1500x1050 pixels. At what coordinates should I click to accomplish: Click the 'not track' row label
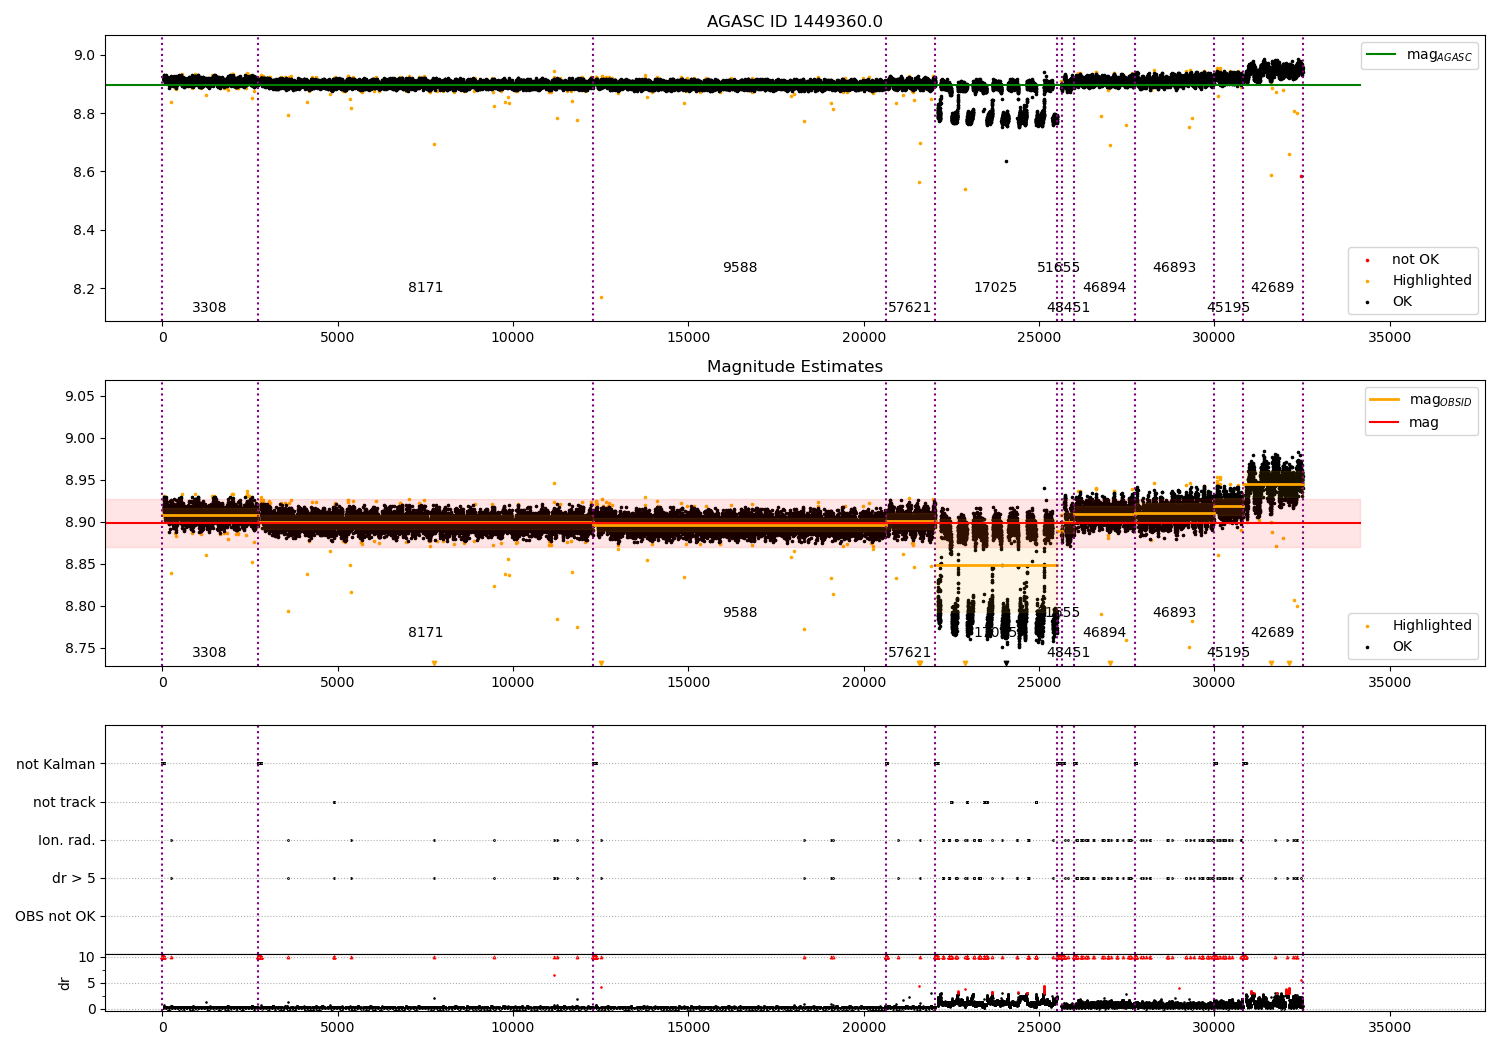click(x=64, y=803)
